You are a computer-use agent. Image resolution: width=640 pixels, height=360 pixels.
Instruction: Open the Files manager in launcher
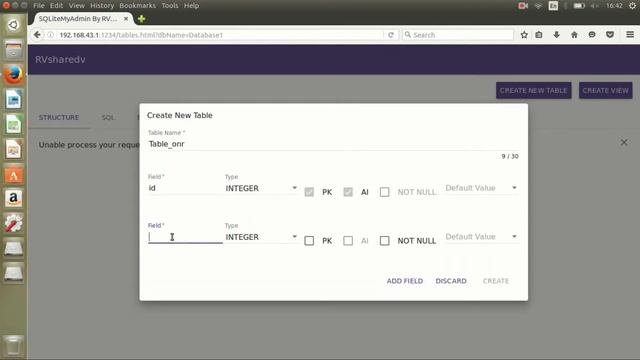[x=13, y=50]
